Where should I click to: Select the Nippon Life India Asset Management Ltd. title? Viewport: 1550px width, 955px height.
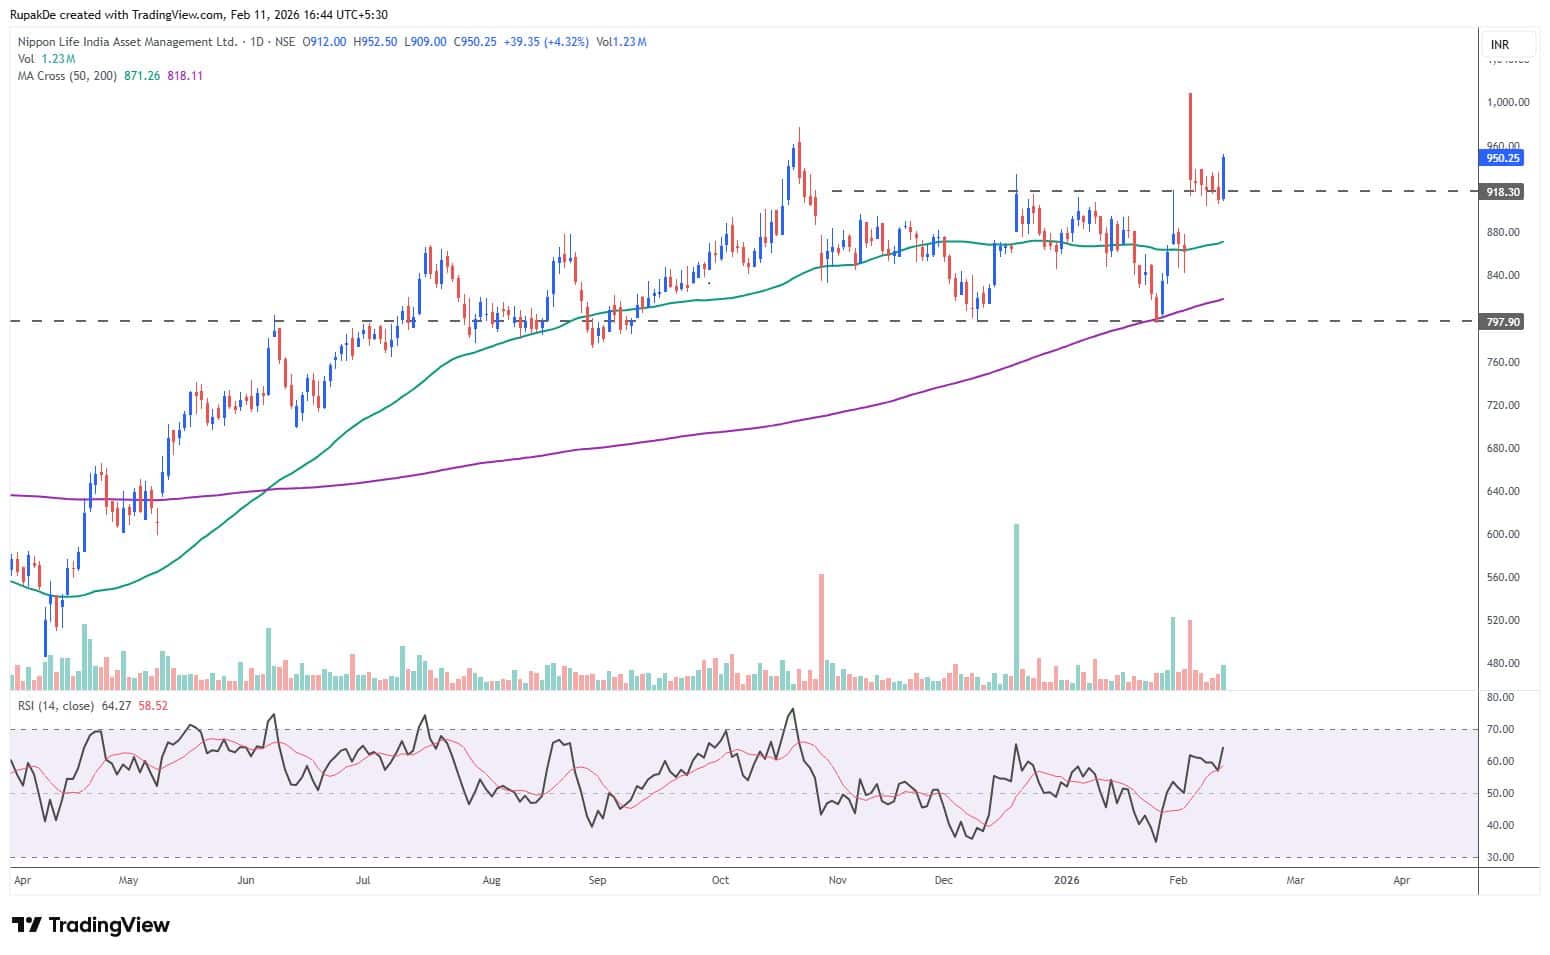(128, 42)
